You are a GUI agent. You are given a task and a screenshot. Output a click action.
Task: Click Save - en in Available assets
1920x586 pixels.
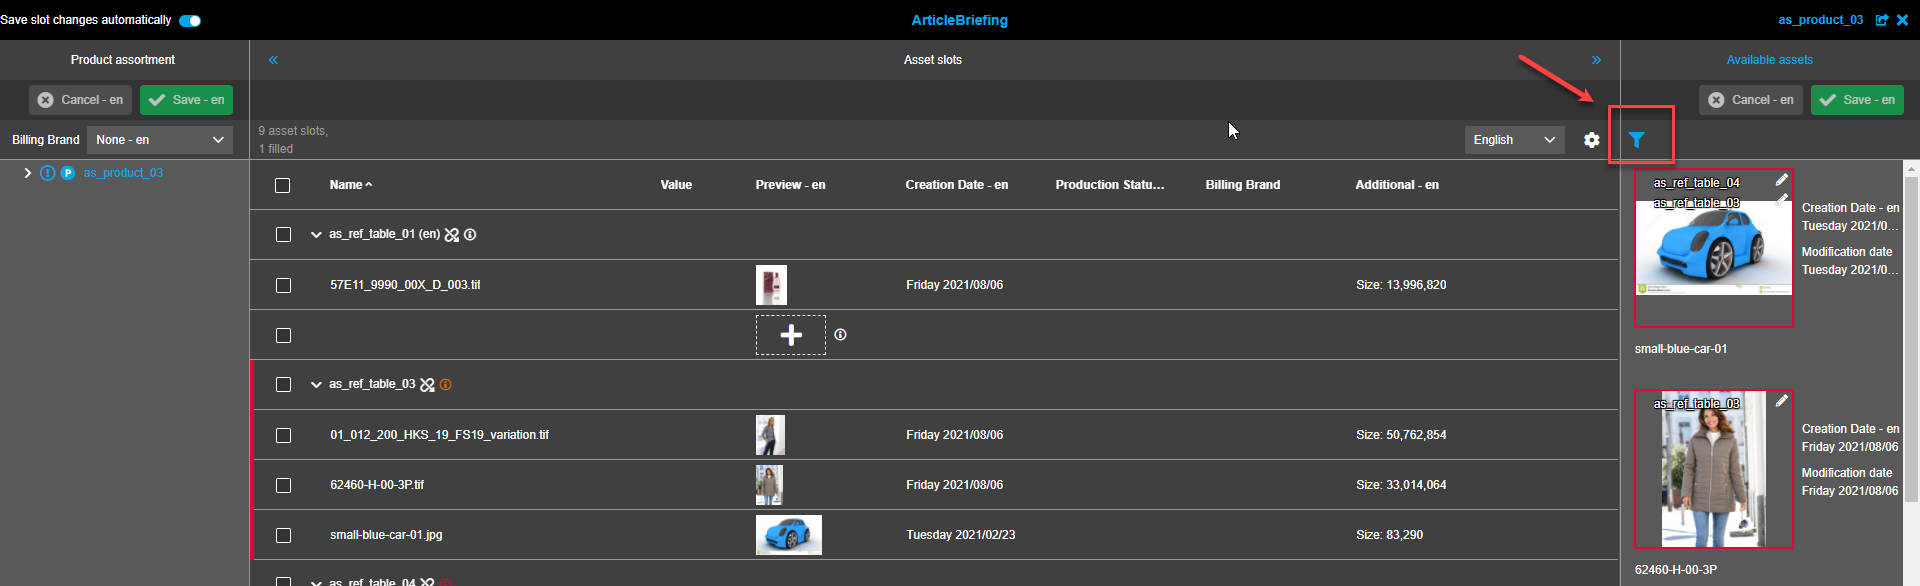[x=1857, y=100]
